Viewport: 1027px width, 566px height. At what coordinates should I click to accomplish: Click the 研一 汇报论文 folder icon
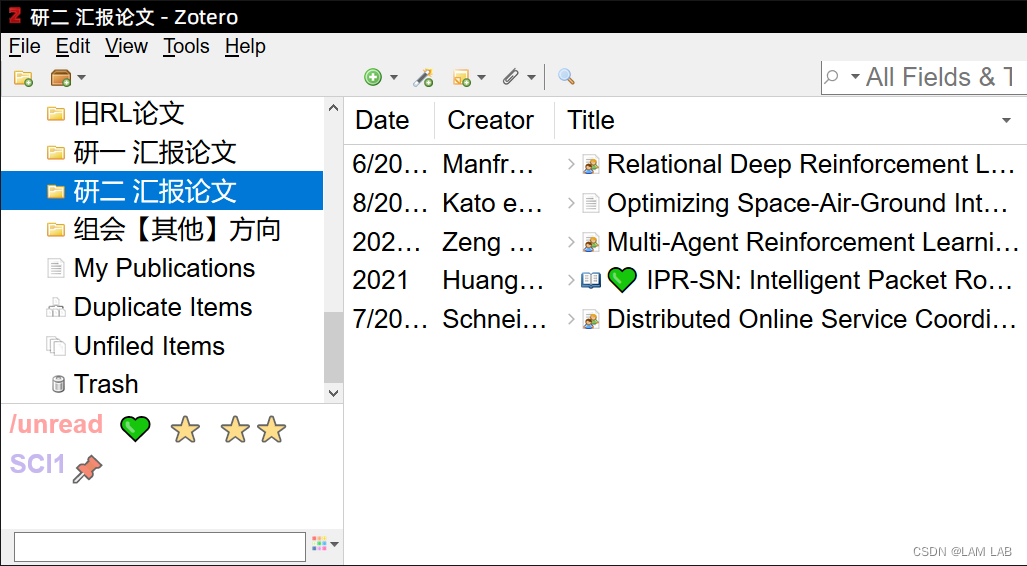pyautogui.click(x=56, y=153)
